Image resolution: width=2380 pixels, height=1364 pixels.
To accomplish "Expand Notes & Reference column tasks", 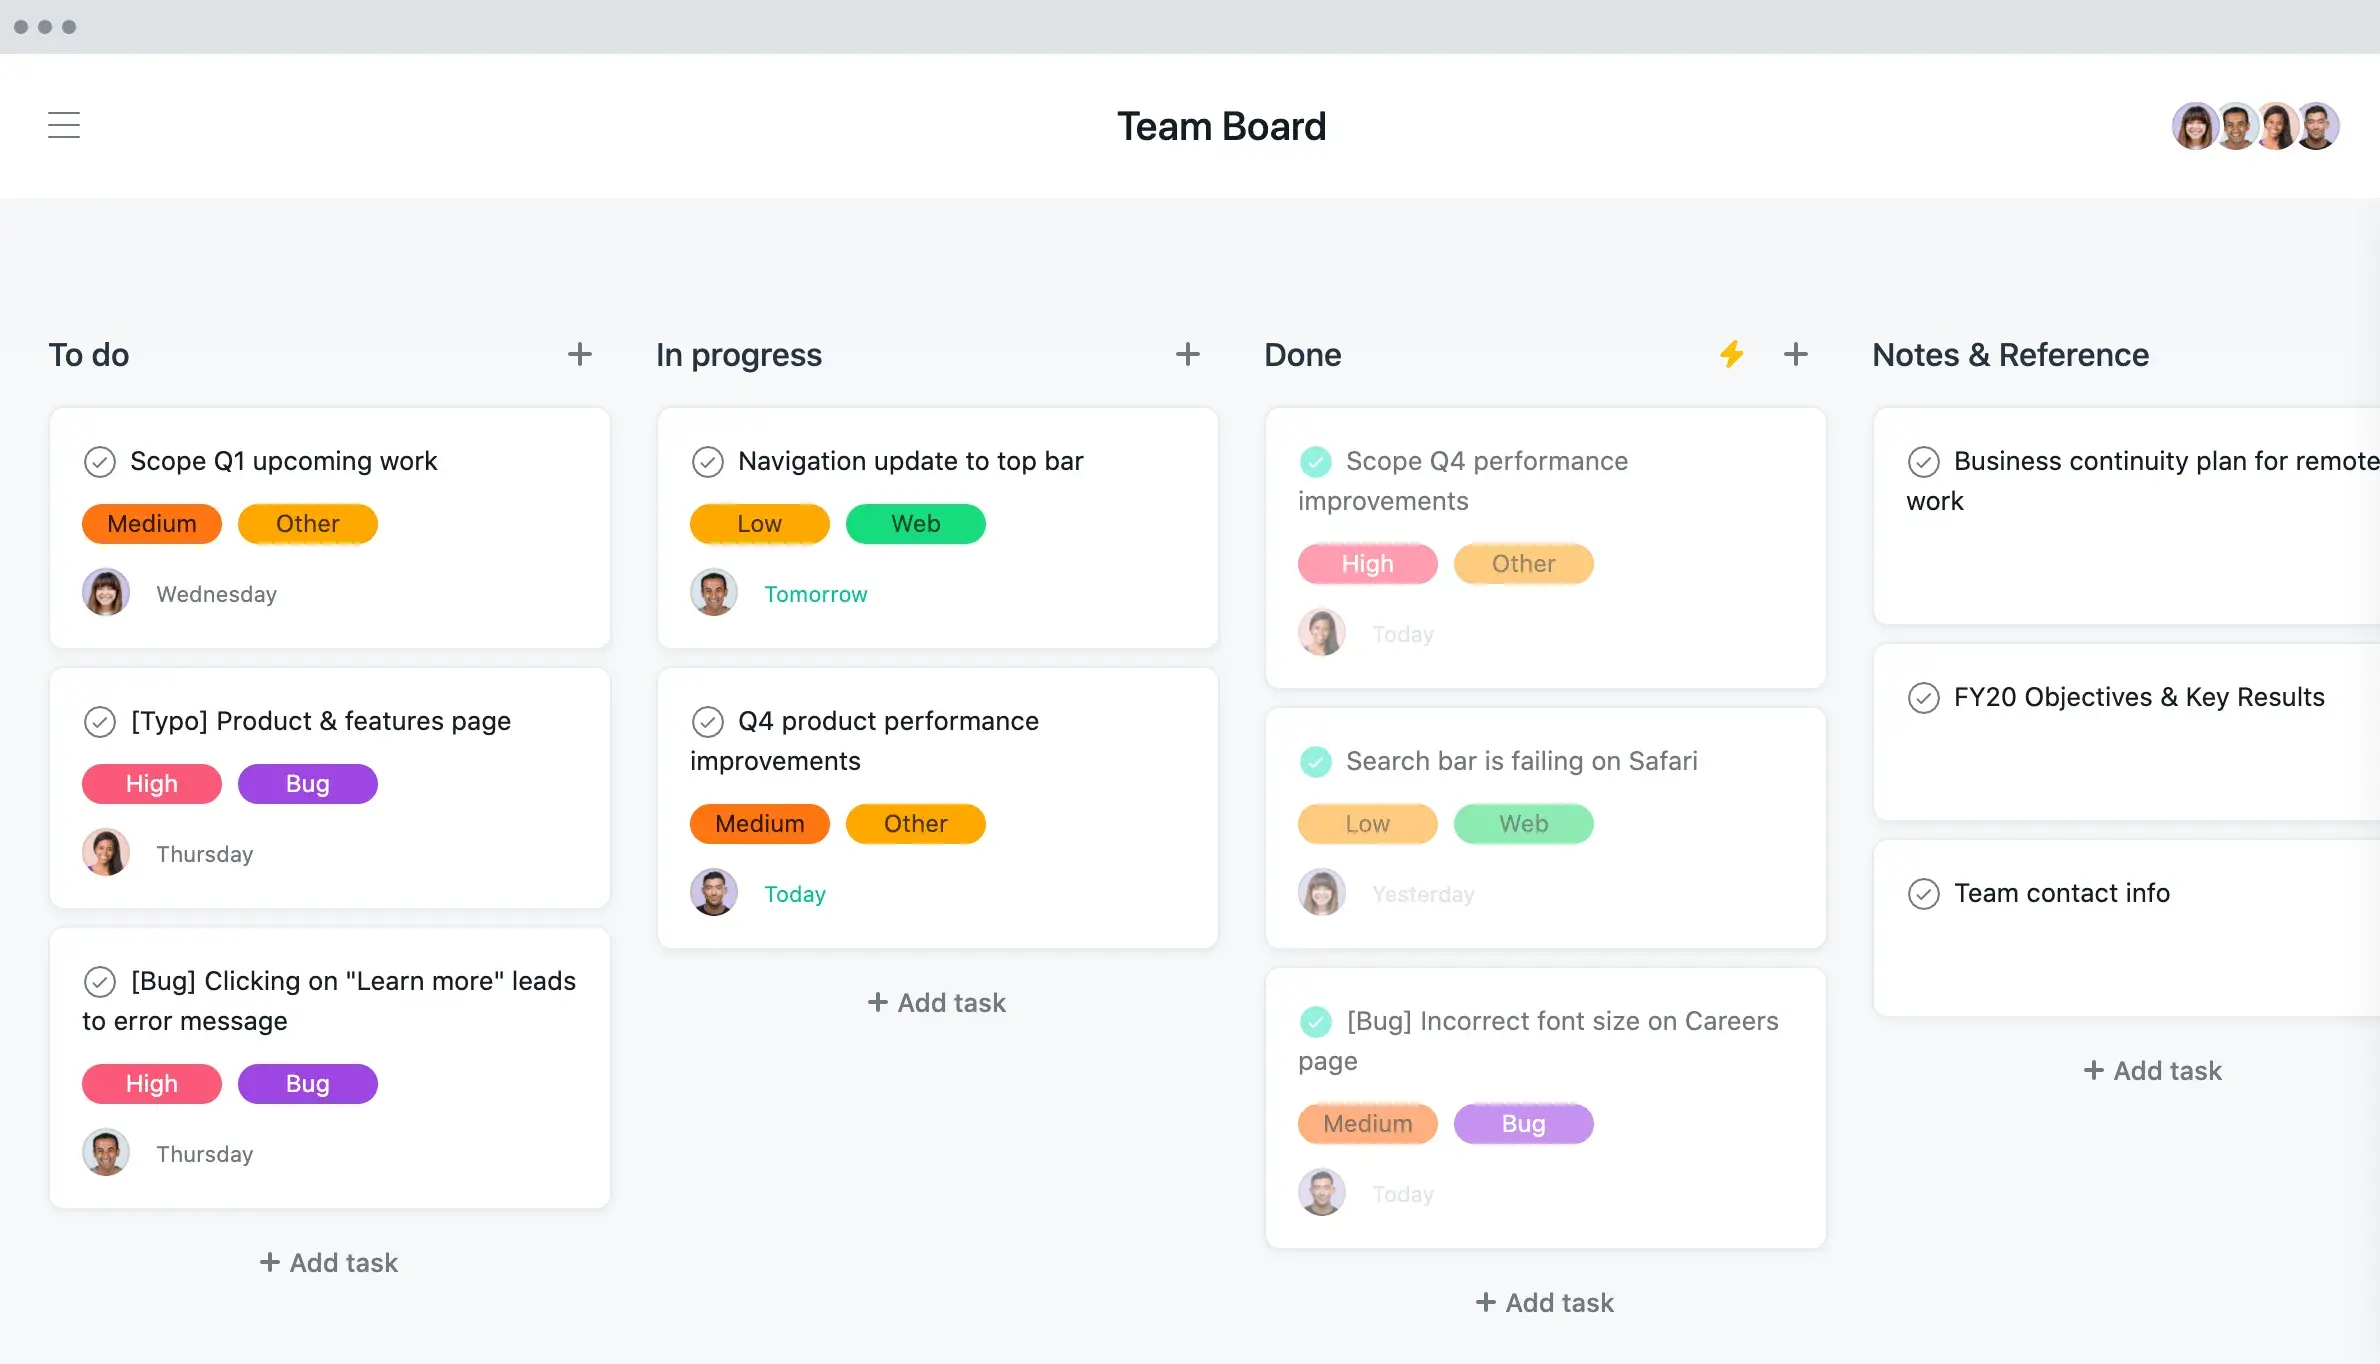I will point(2012,353).
